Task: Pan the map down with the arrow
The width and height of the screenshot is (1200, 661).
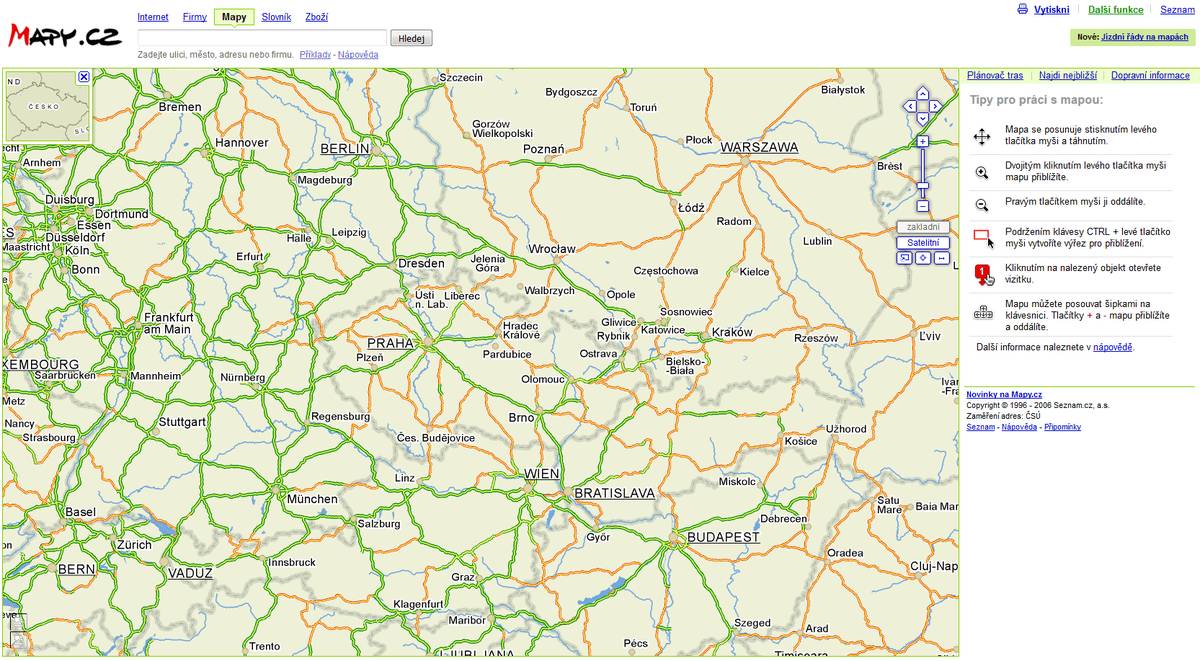Action: 923,118
